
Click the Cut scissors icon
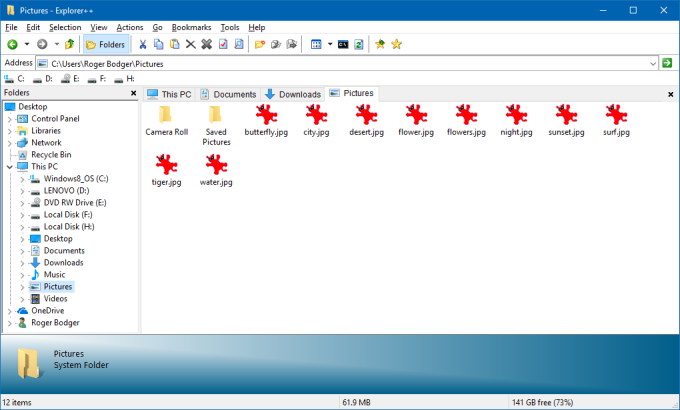pos(143,44)
